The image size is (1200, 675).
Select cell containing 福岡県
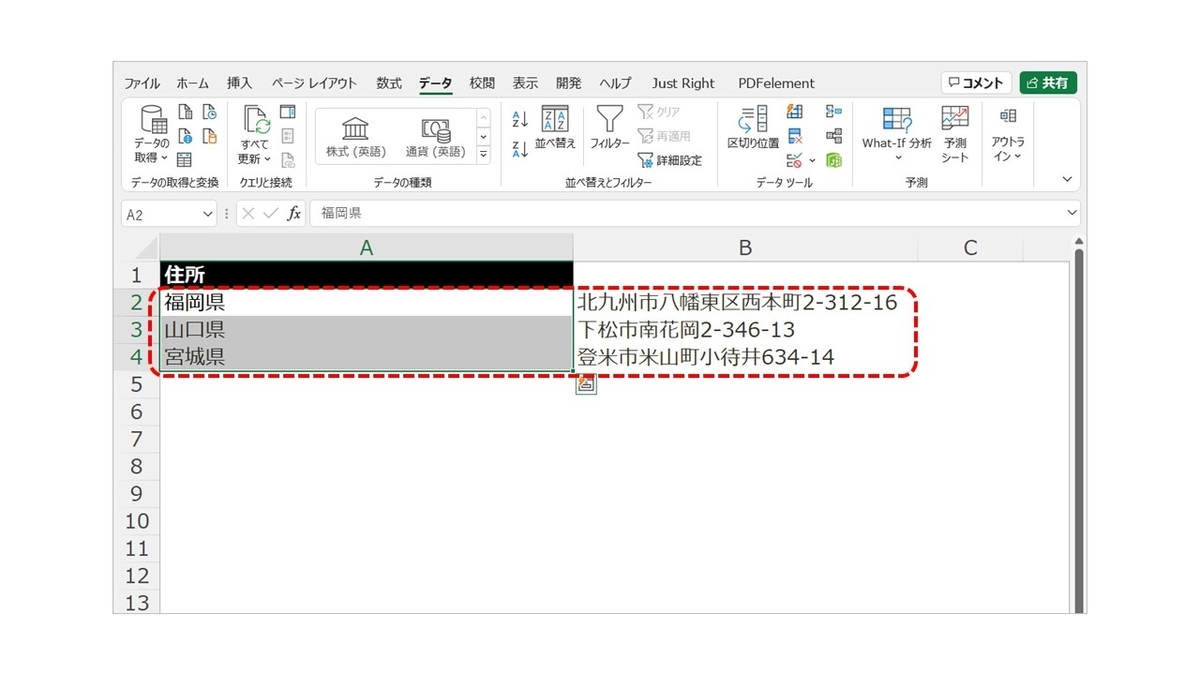point(366,302)
